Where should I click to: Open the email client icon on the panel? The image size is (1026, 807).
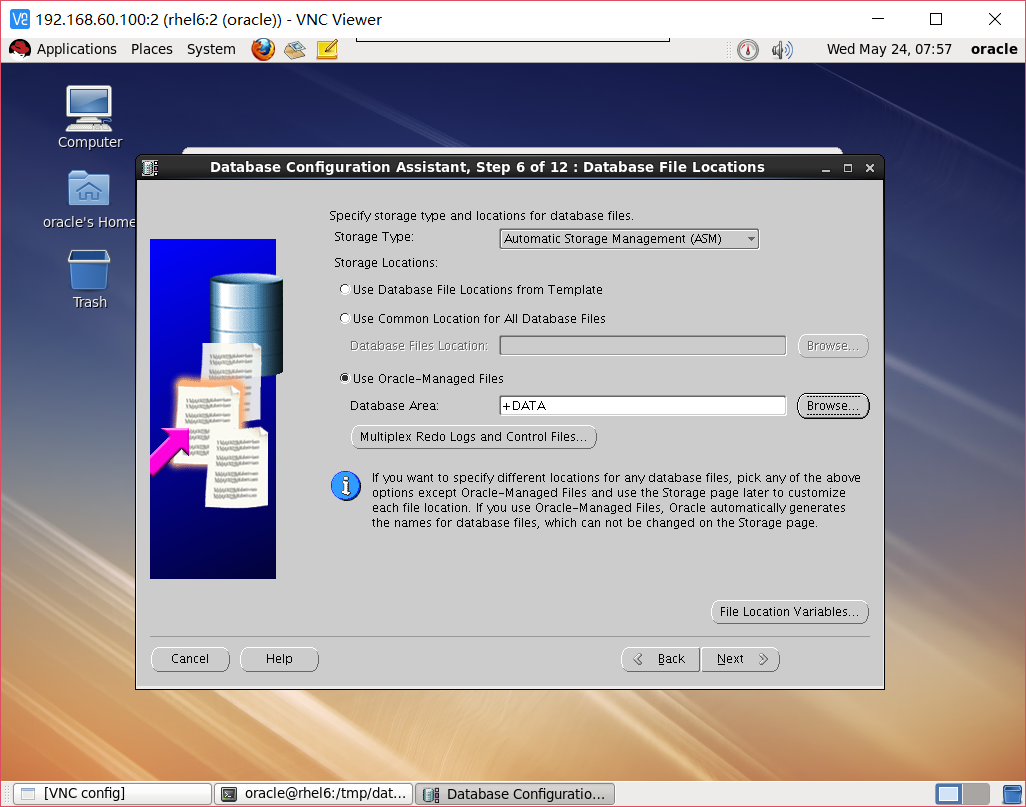[x=294, y=48]
